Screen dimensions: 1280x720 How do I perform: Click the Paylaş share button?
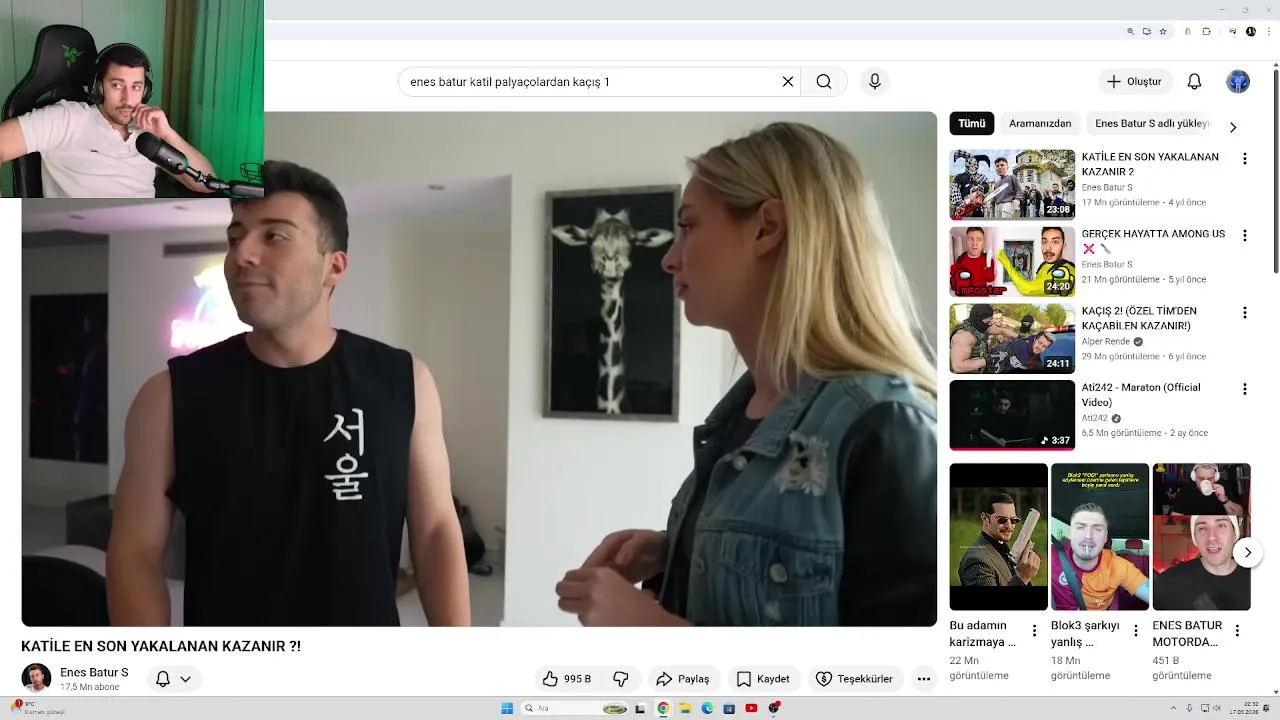pos(683,679)
